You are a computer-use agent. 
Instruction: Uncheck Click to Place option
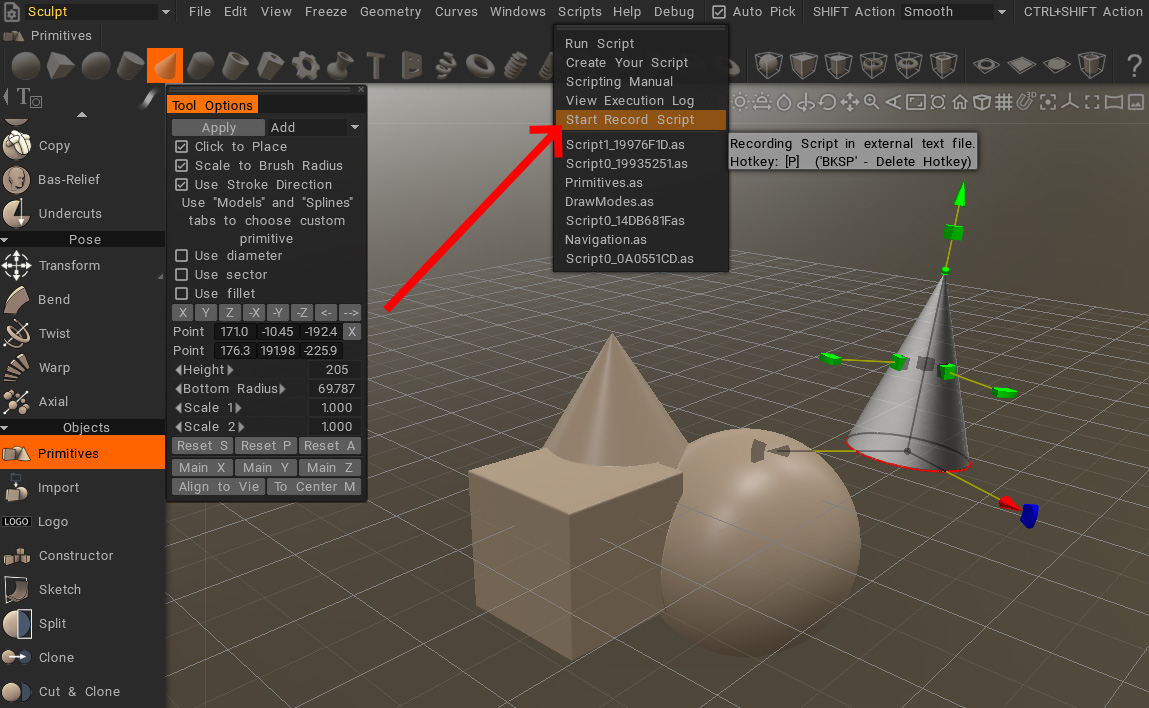[182, 147]
